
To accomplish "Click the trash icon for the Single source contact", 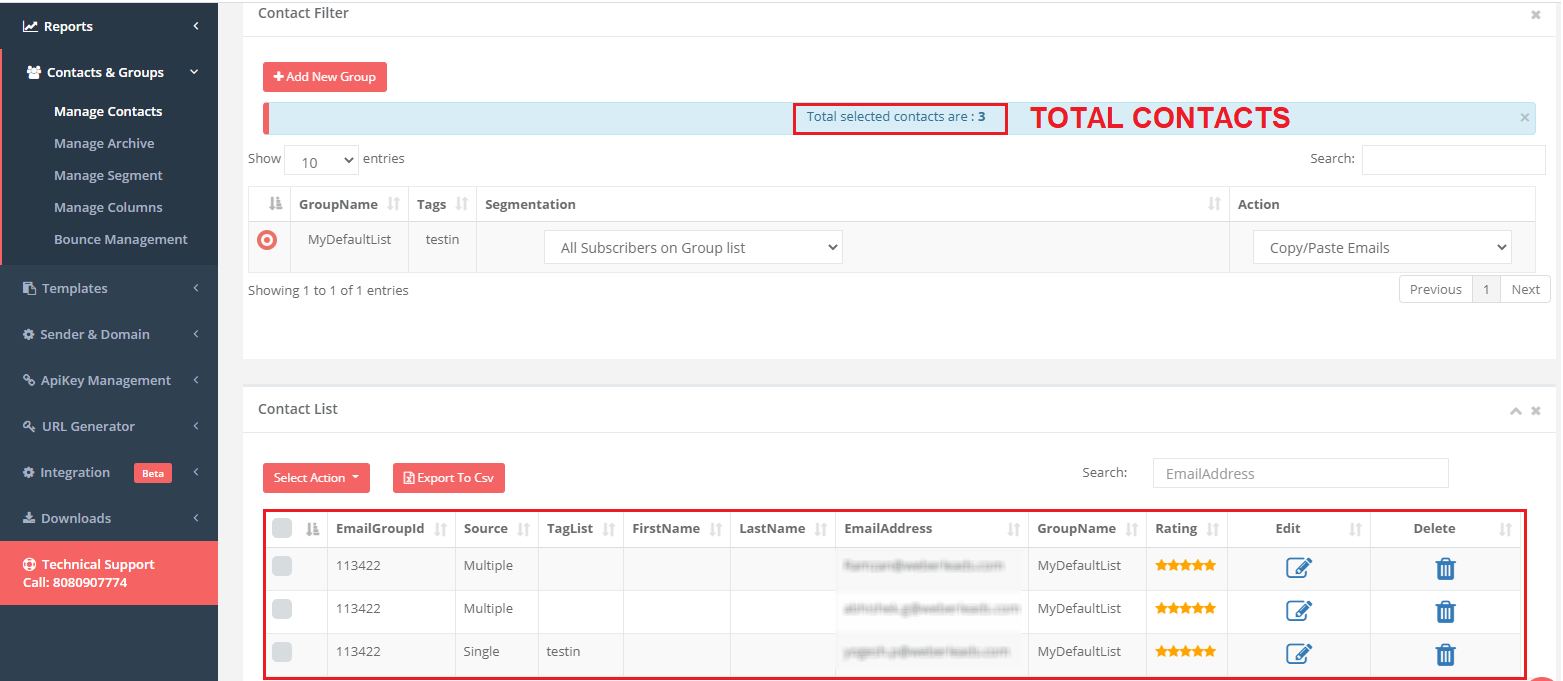I will tap(1445, 654).
